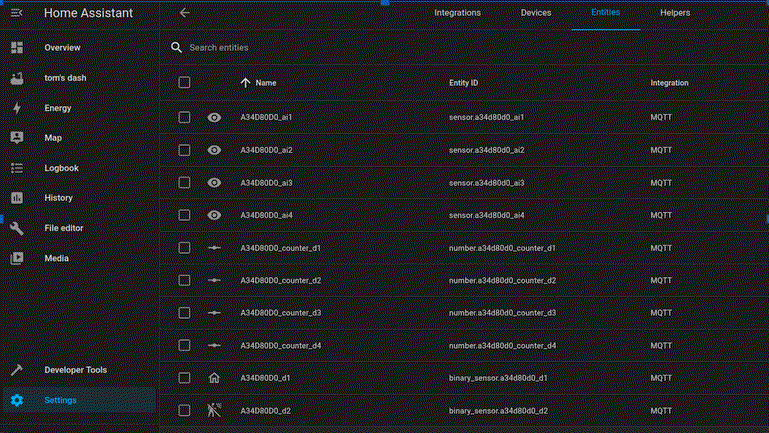Screen dimensions: 769x433
Task: Open Developer Tools hammer icon
Action: [x=17, y=370]
